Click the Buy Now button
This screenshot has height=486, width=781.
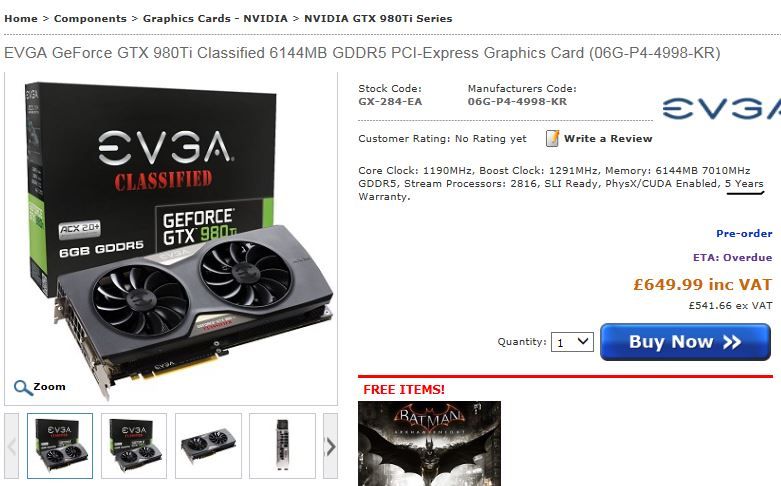point(685,342)
